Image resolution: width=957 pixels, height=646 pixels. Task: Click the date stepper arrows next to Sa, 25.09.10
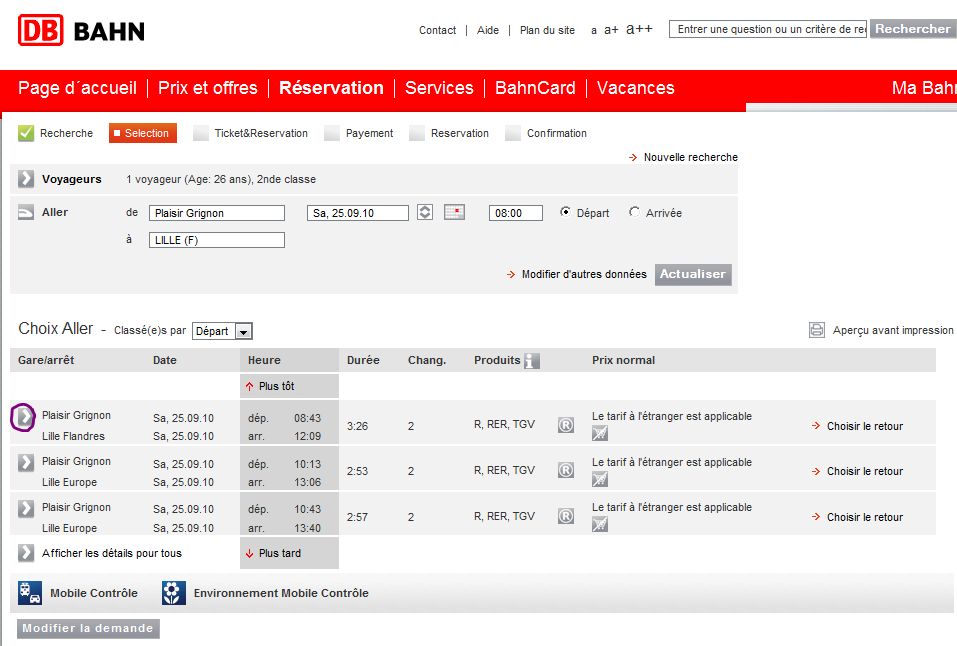click(425, 212)
